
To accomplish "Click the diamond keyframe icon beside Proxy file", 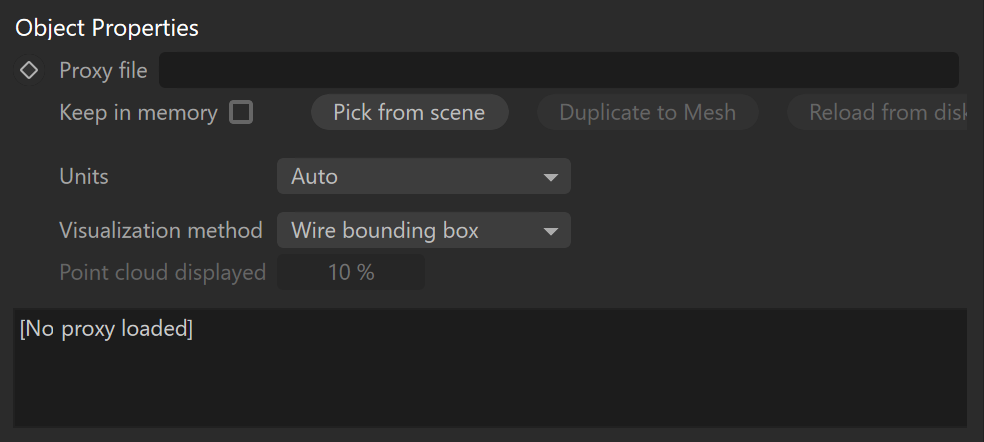I will [x=29, y=70].
